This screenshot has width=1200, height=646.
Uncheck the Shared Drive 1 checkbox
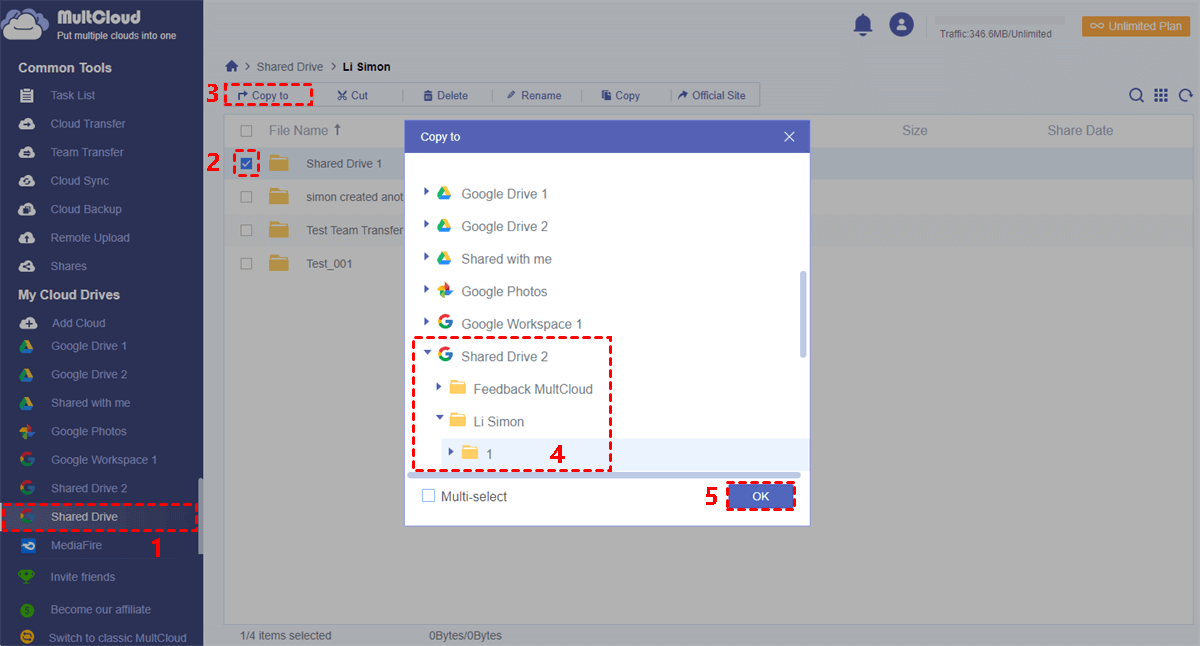coord(246,163)
